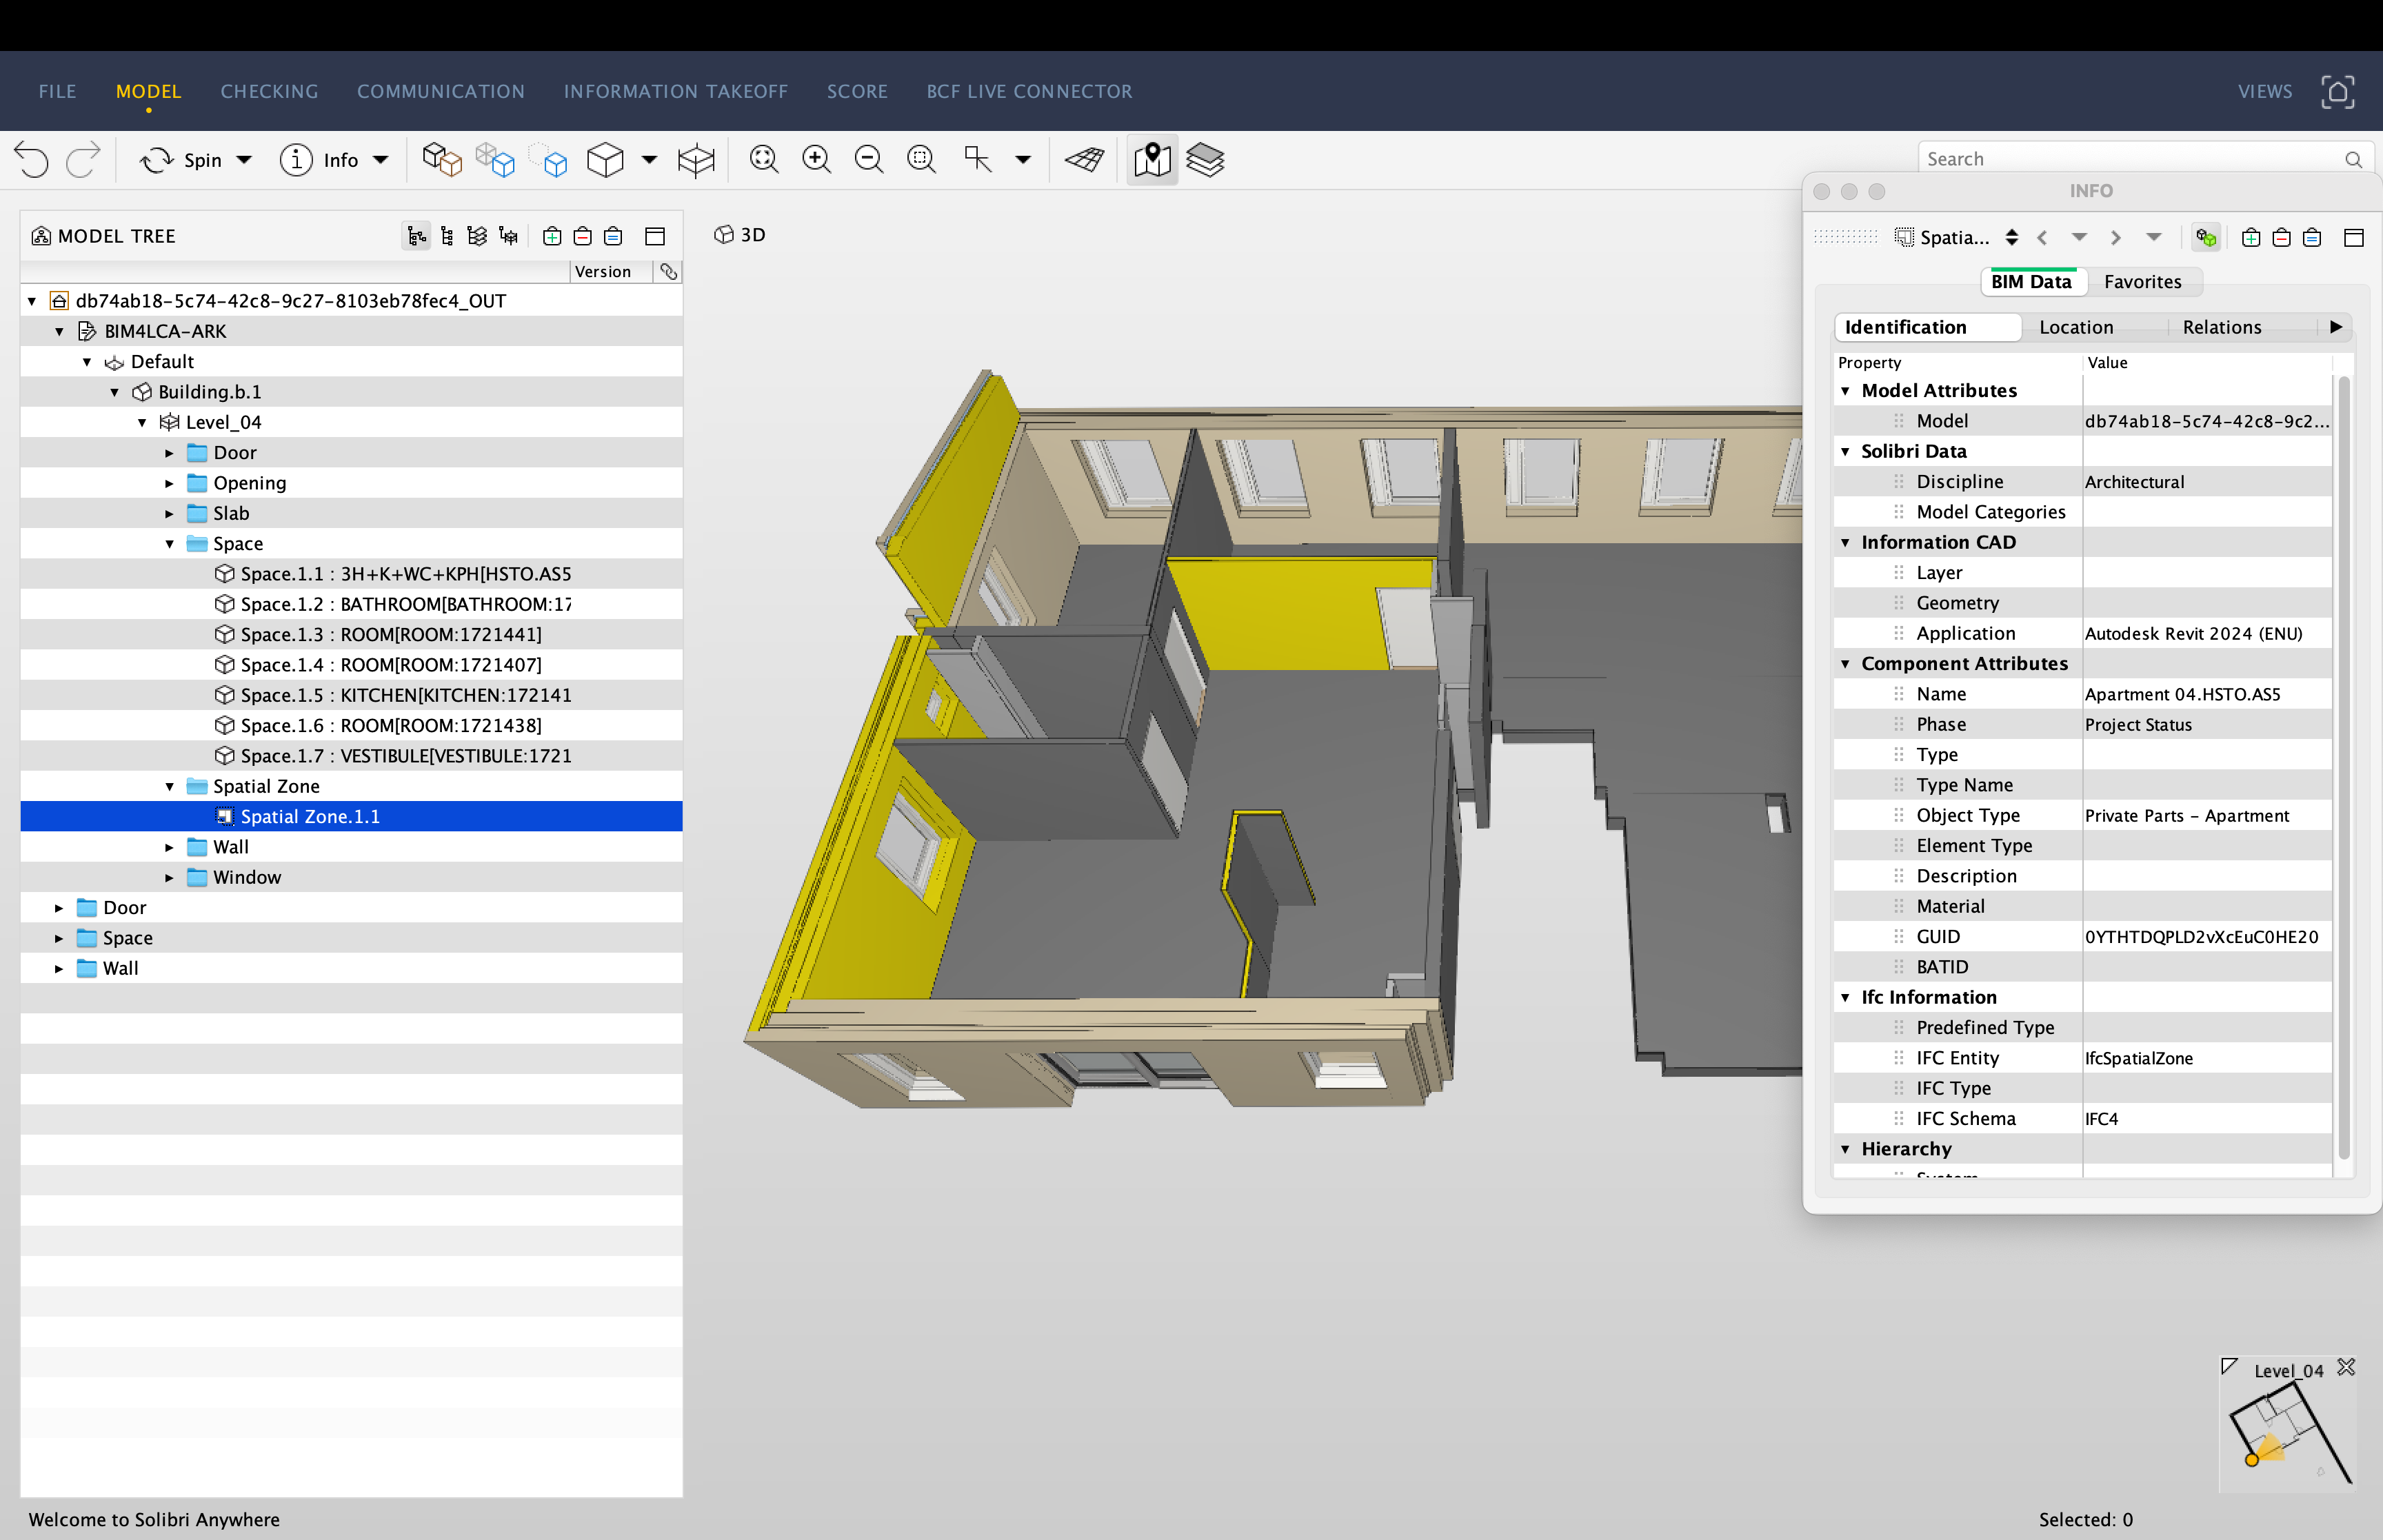Switch to the Relations tab
2383x1540 pixels.
click(2222, 327)
